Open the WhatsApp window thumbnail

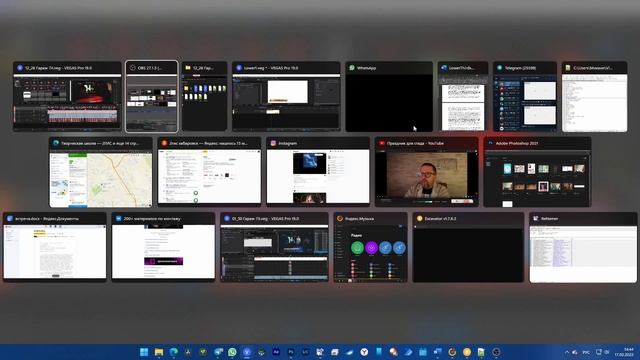click(x=389, y=96)
